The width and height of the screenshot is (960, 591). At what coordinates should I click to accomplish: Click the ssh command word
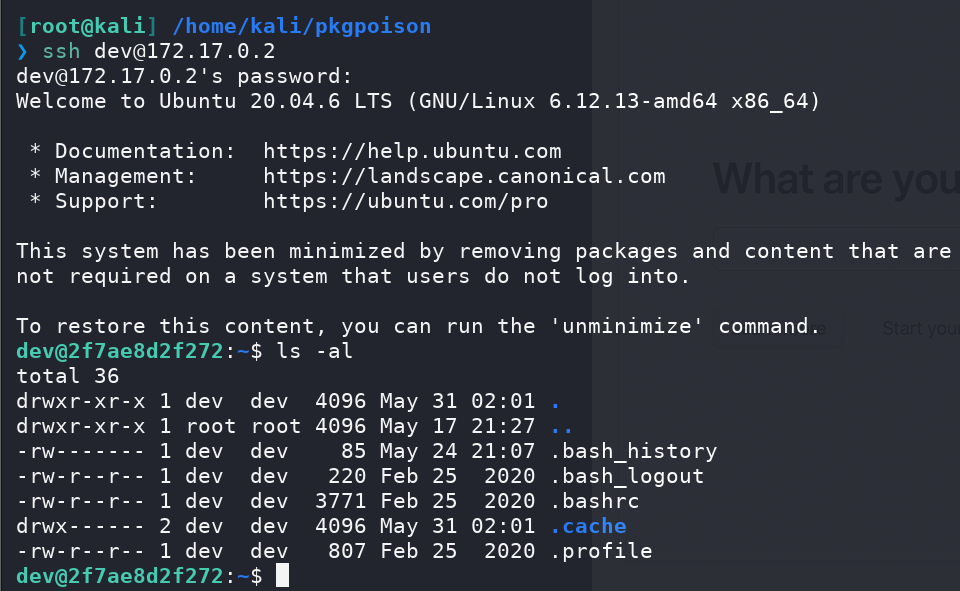point(61,51)
